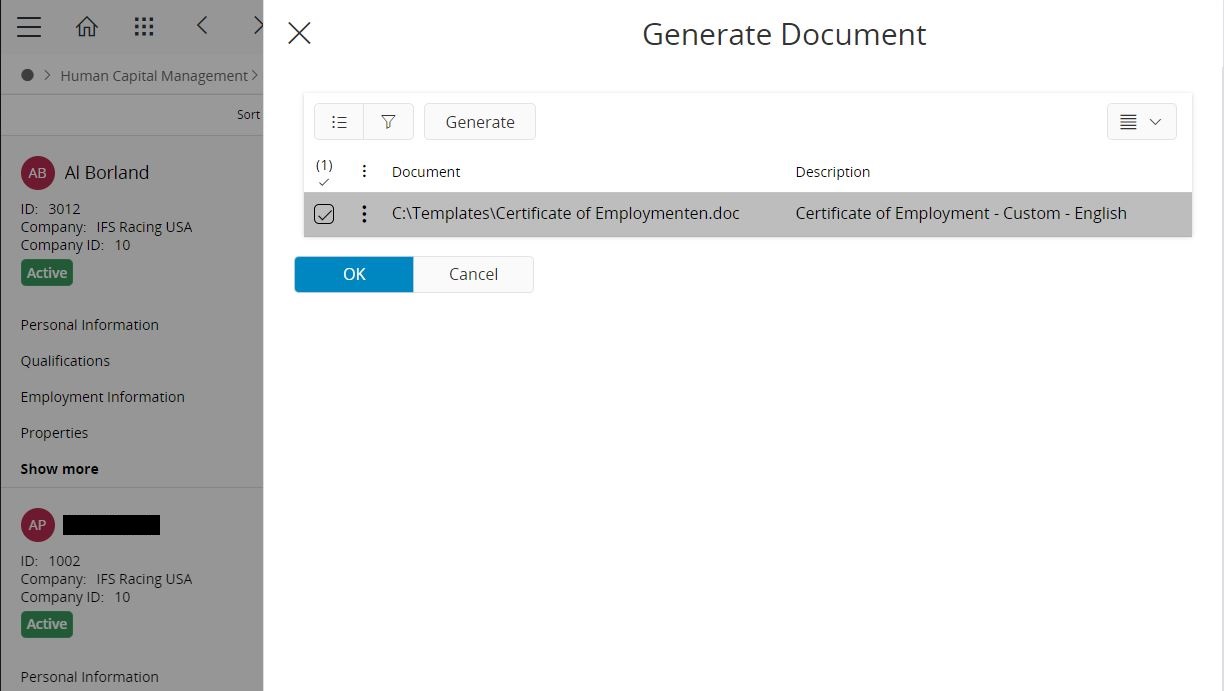Click the list view icon in toolbar
This screenshot has height=691, width=1224.
pyautogui.click(x=339, y=122)
